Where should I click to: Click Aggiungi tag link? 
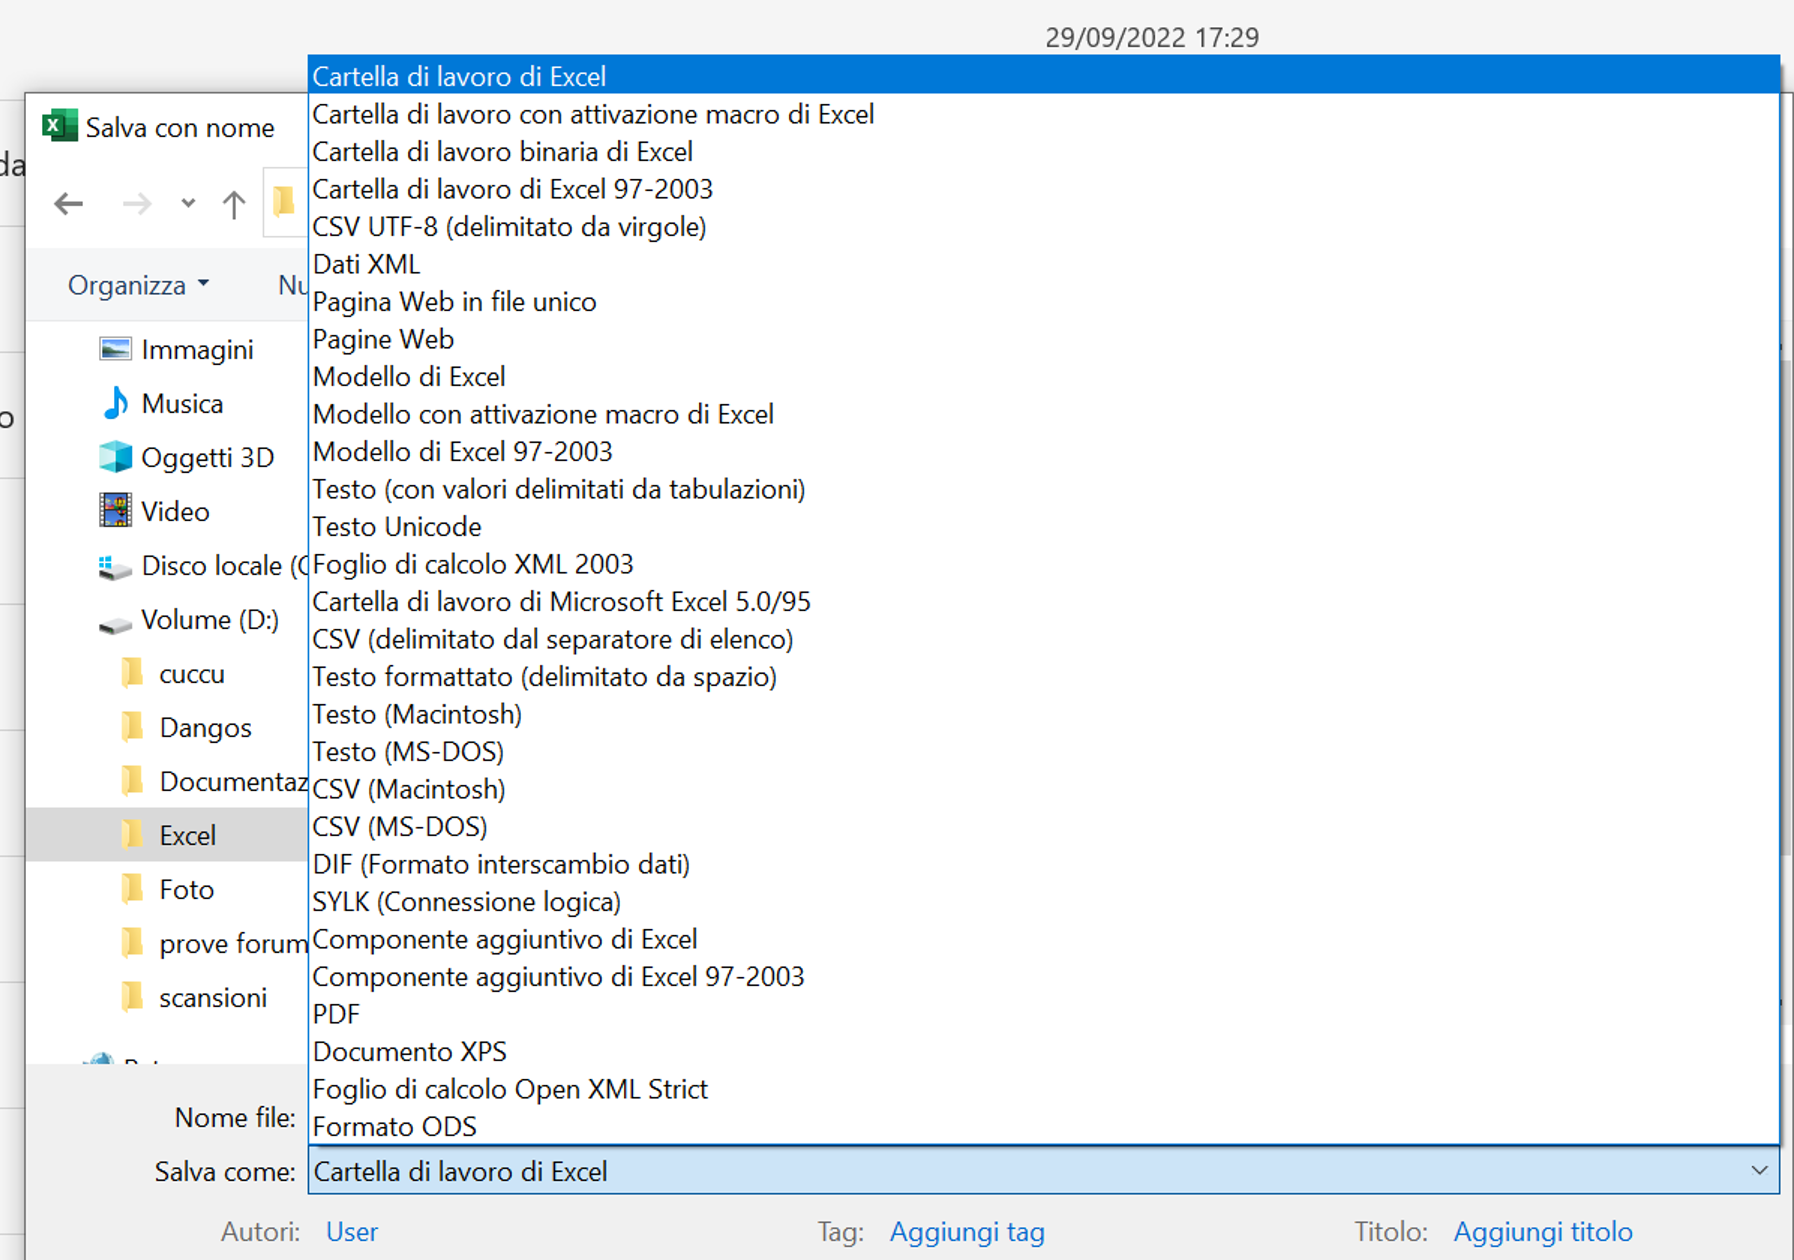967,1232
